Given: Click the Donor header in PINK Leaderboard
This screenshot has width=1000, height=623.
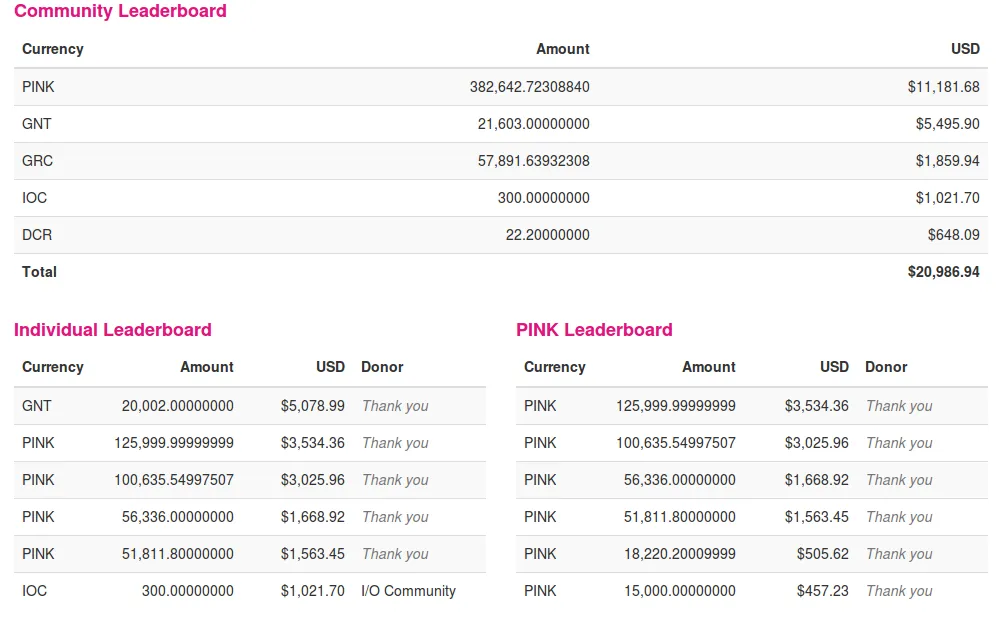Looking at the screenshot, I should tap(886, 367).
